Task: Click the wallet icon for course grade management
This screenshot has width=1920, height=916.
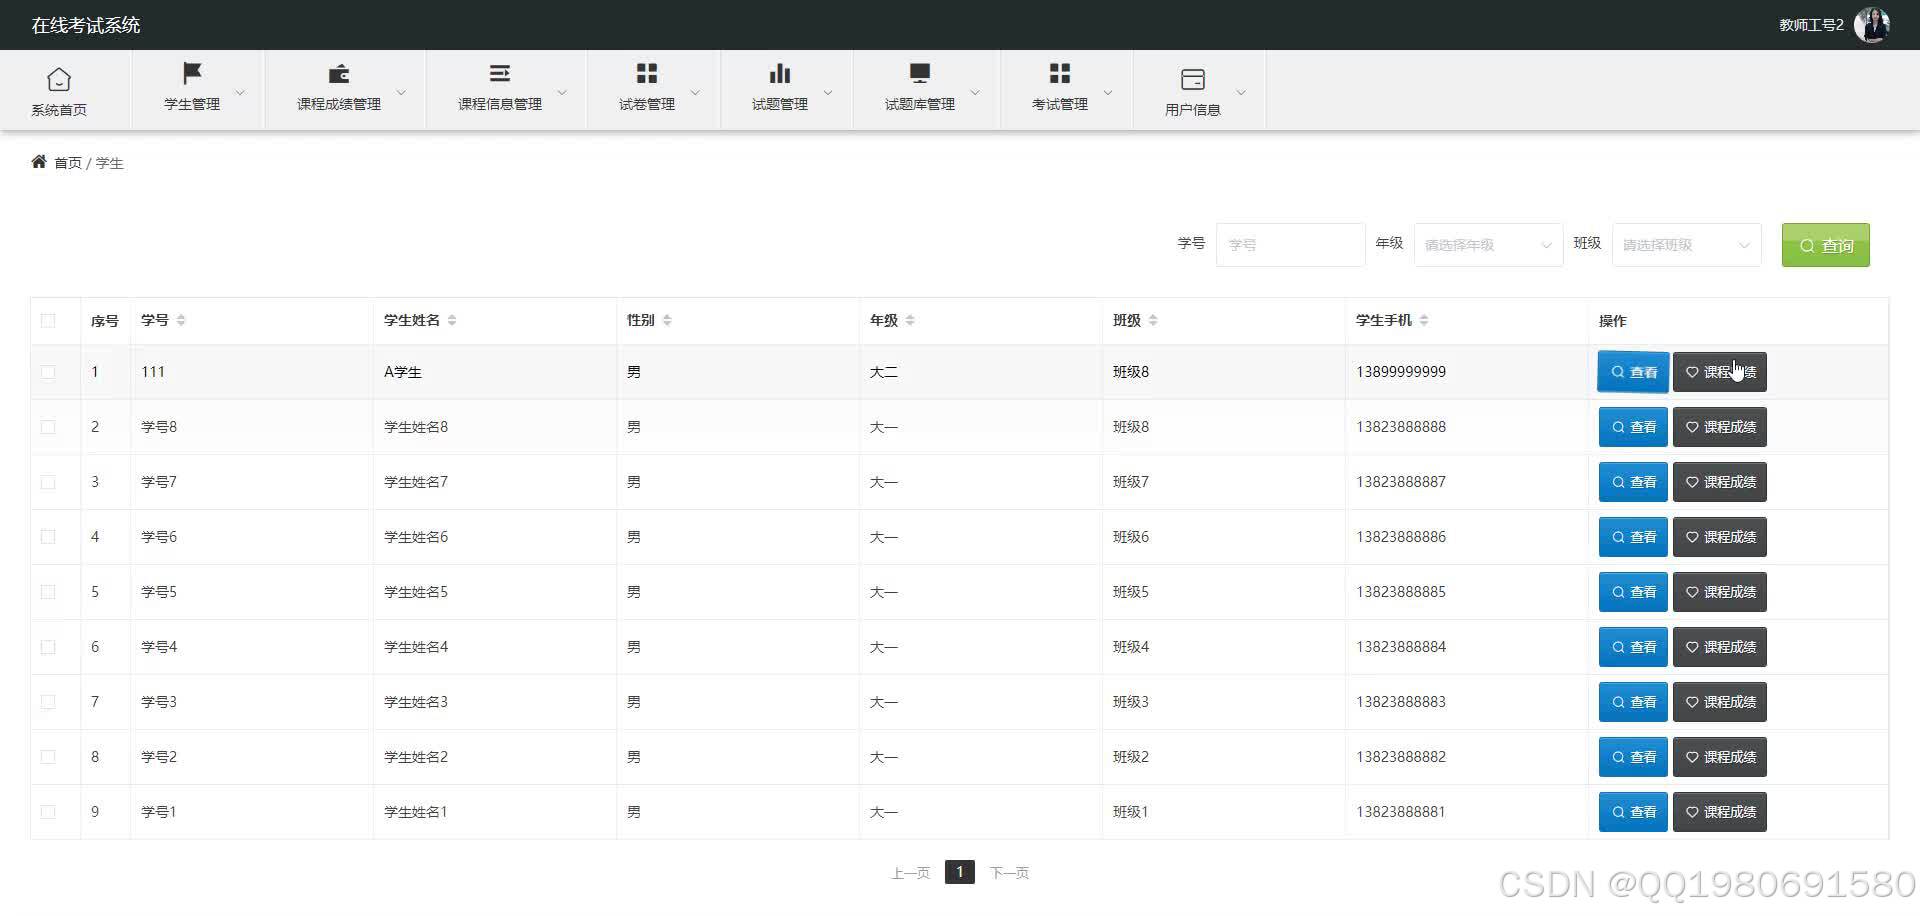Action: point(339,73)
